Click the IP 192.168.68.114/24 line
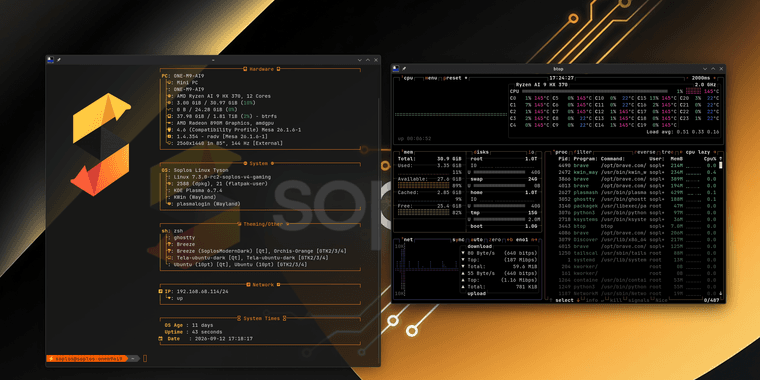The image size is (760, 380). coord(193,292)
